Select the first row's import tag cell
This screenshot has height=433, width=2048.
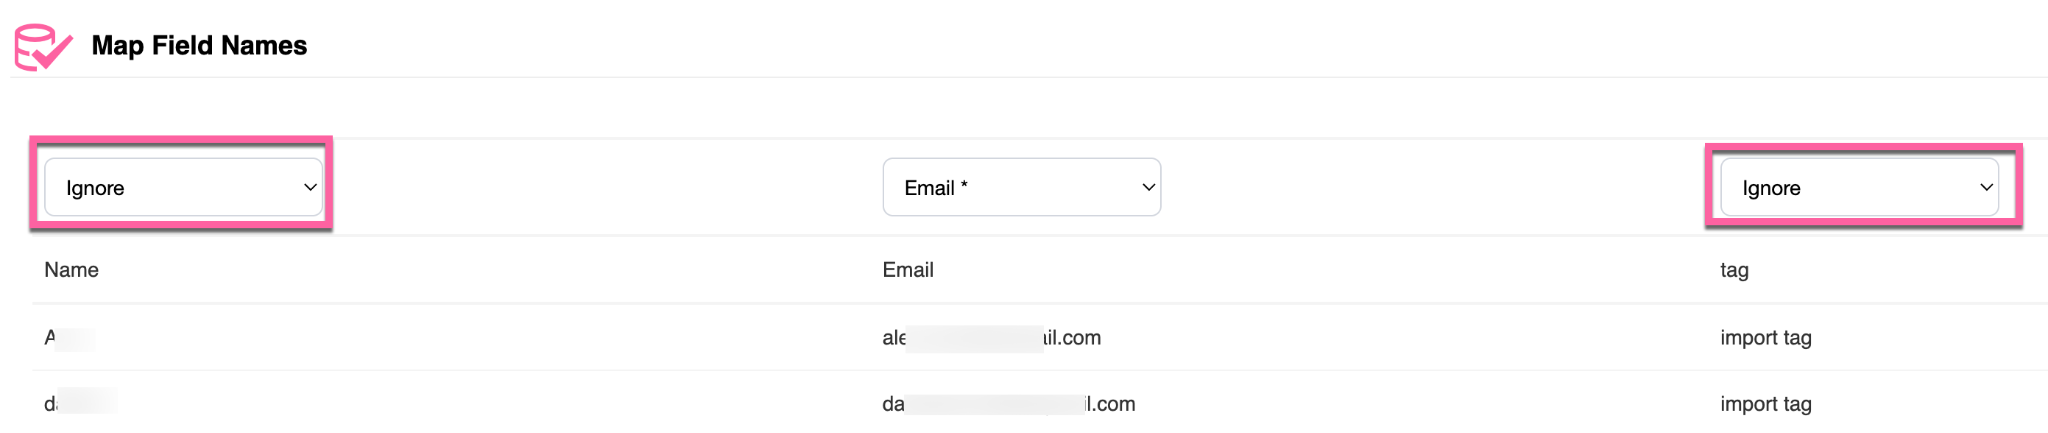(x=1766, y=338)
